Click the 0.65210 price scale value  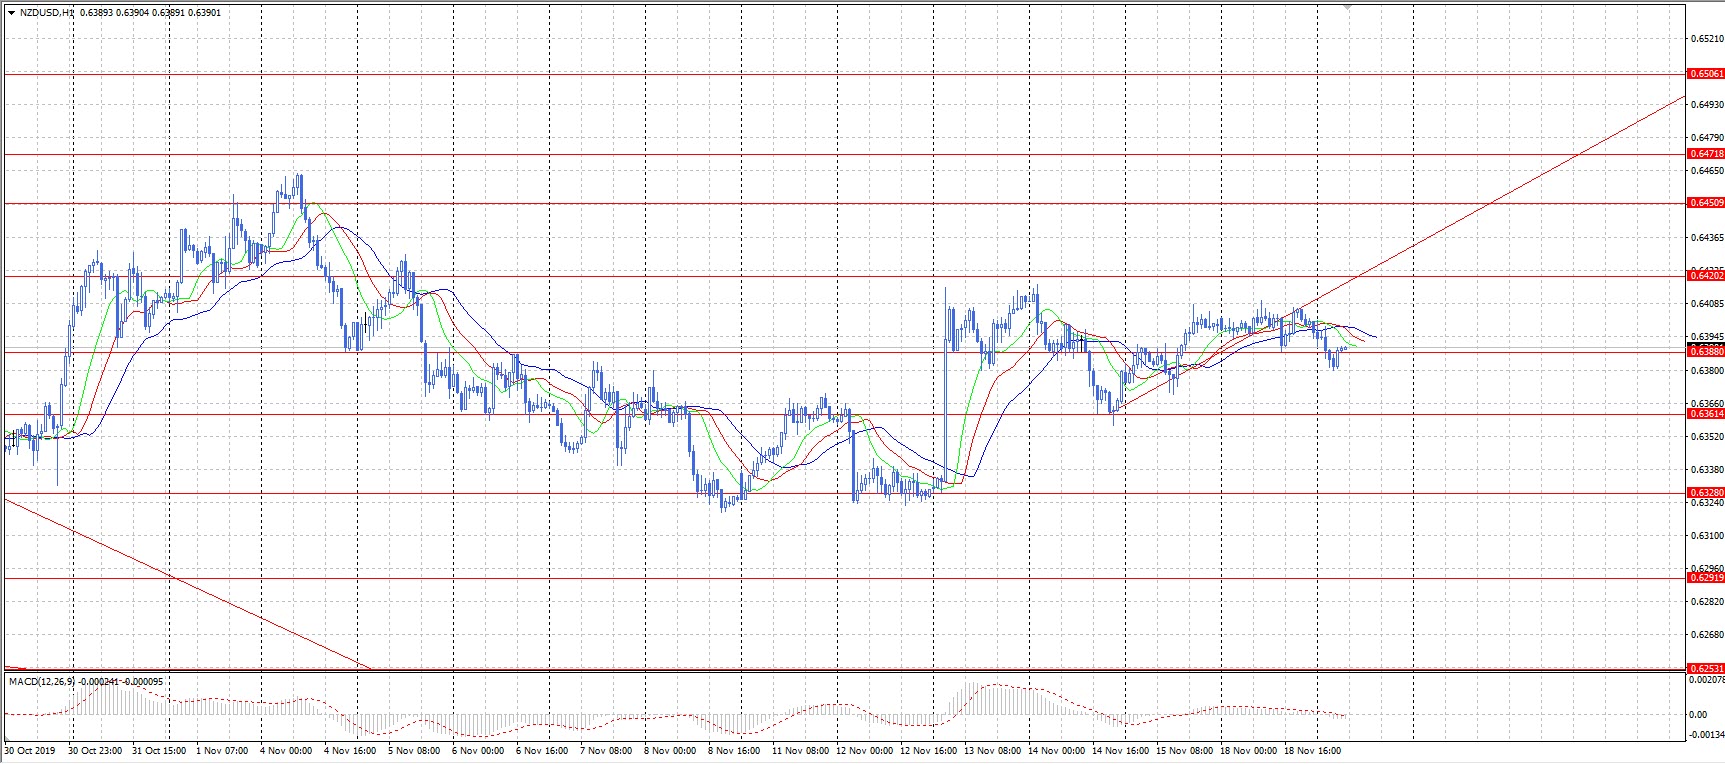tap(1707, 40)
